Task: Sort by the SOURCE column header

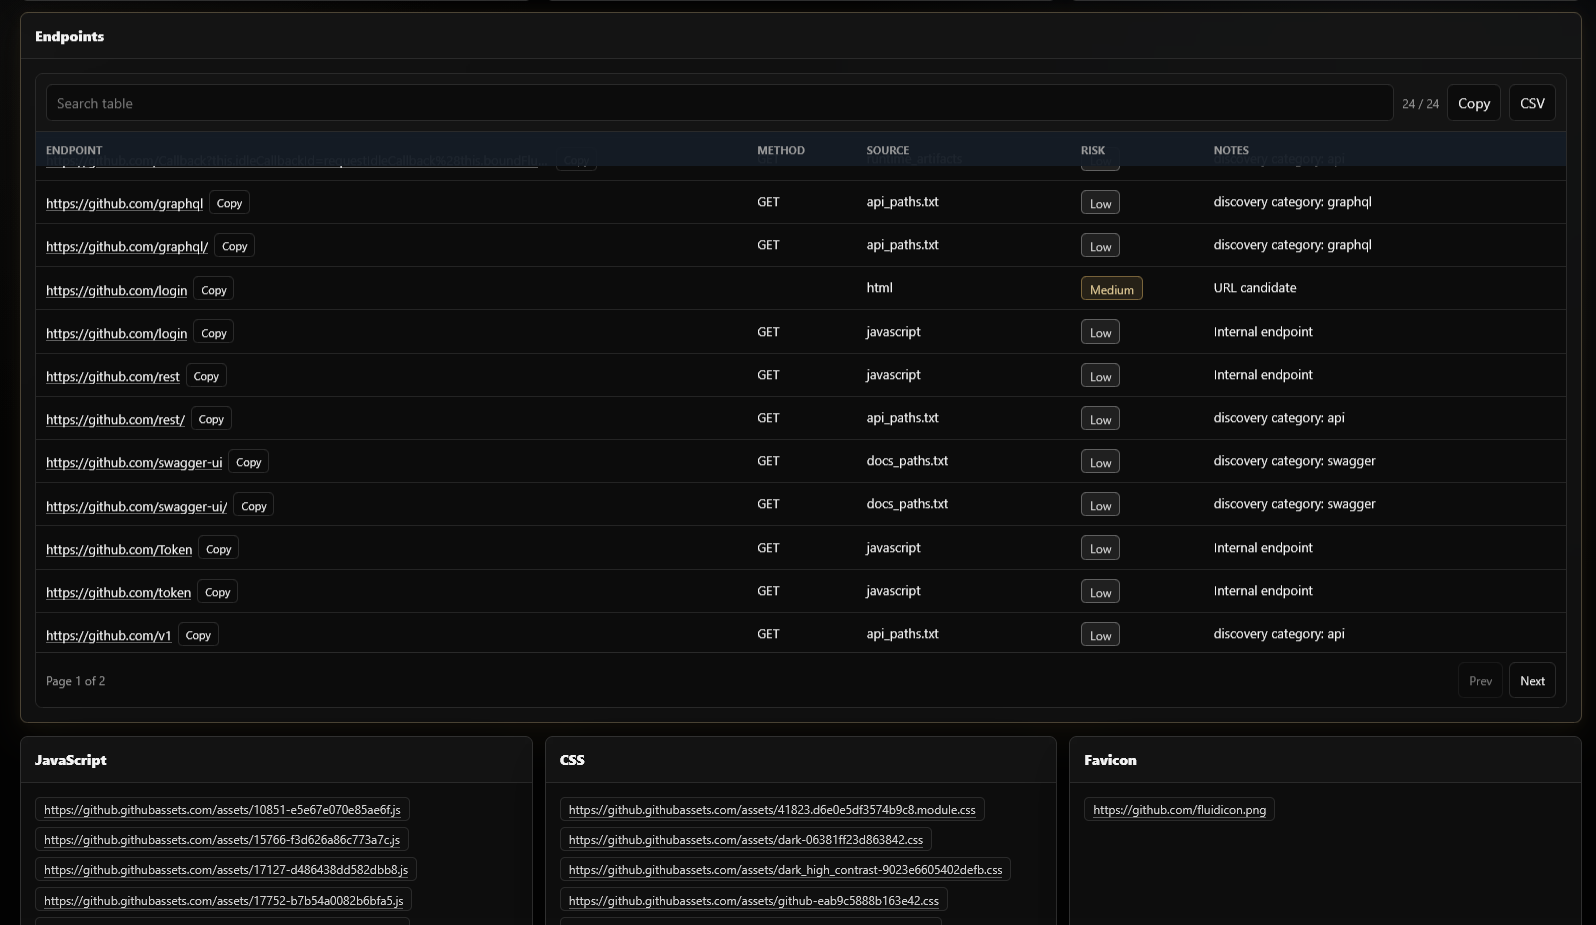Action: (x=888, y=150)
